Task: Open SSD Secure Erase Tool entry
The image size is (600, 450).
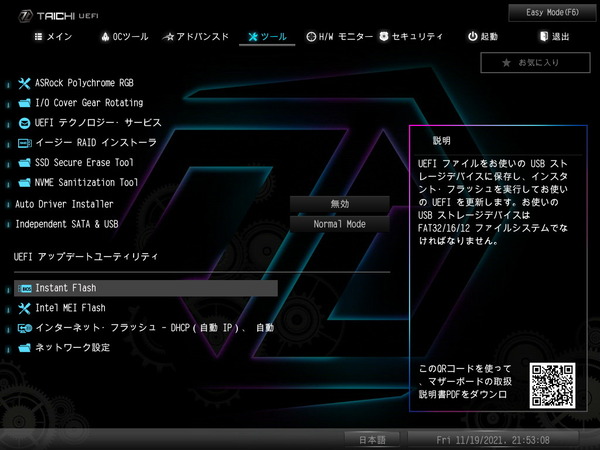Action: (x=84, y=163)
